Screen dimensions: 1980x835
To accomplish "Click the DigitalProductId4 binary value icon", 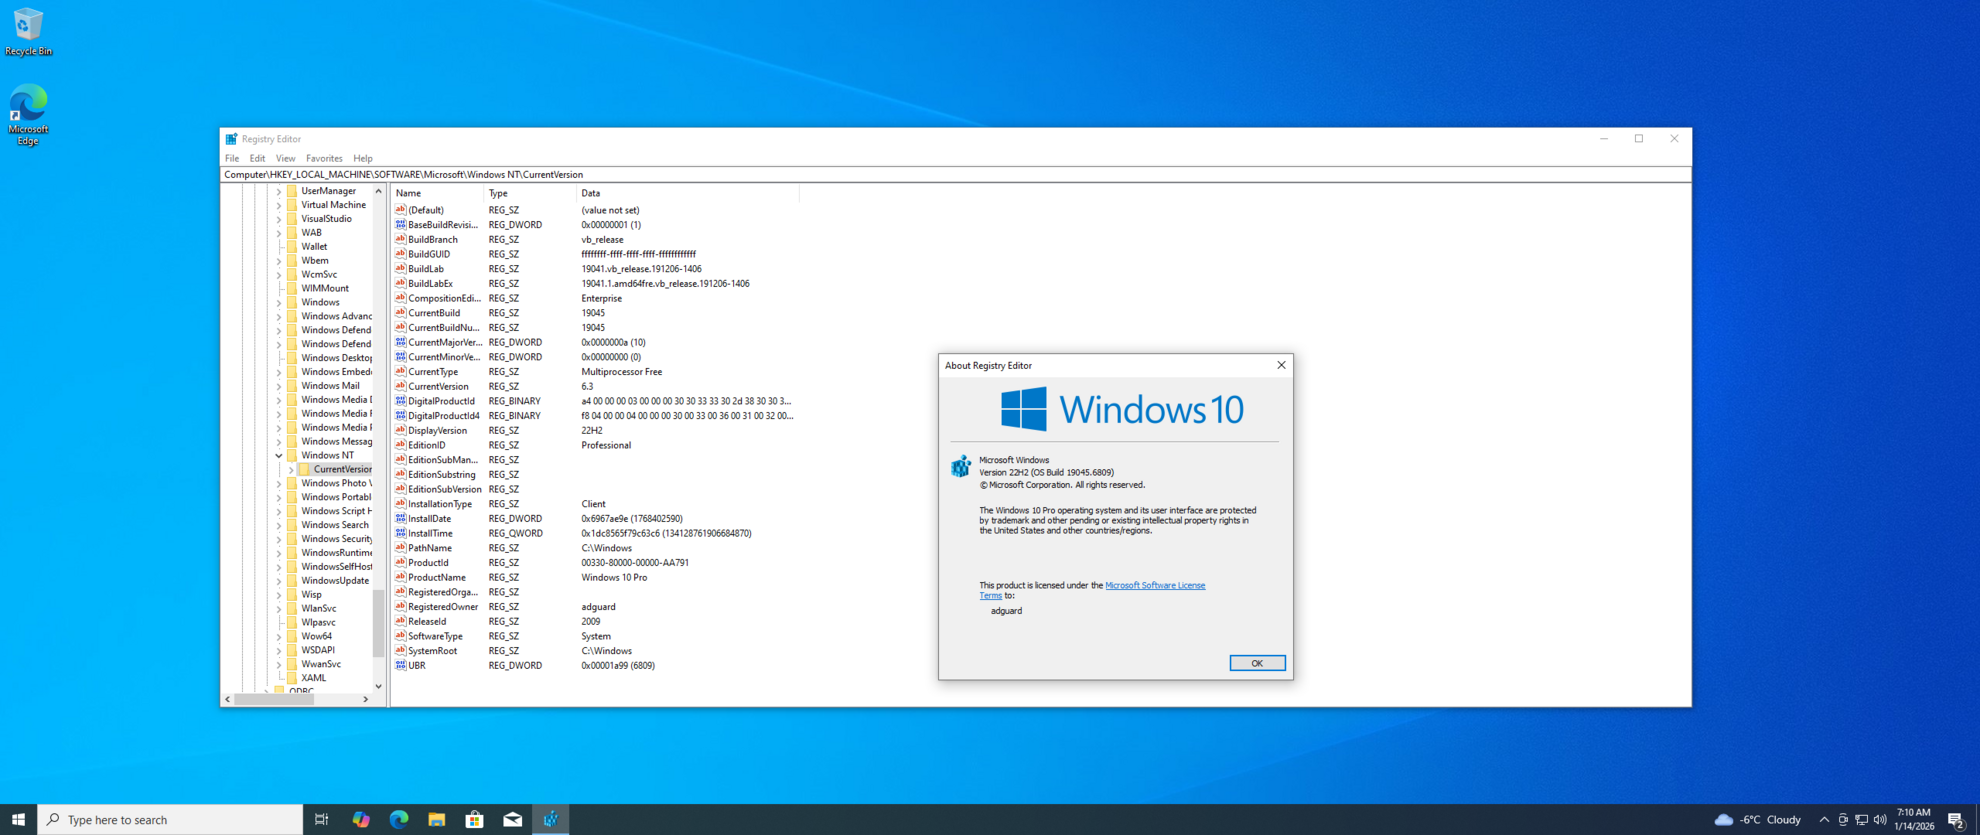I will pyautogui.click(x=400, y=415).
